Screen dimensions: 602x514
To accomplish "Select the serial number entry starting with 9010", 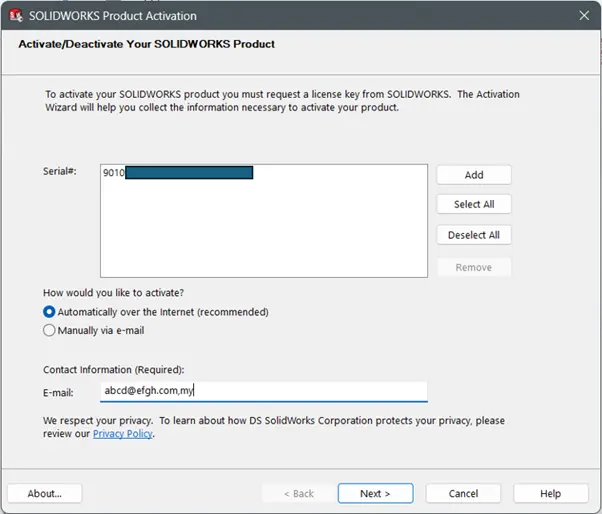I will pos(178,173).
